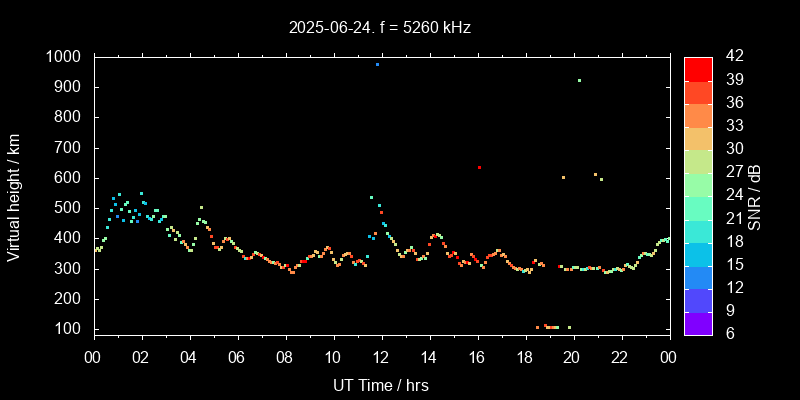Select the light green 24–27 dB band
800x400 pixels.
(698, 184)
